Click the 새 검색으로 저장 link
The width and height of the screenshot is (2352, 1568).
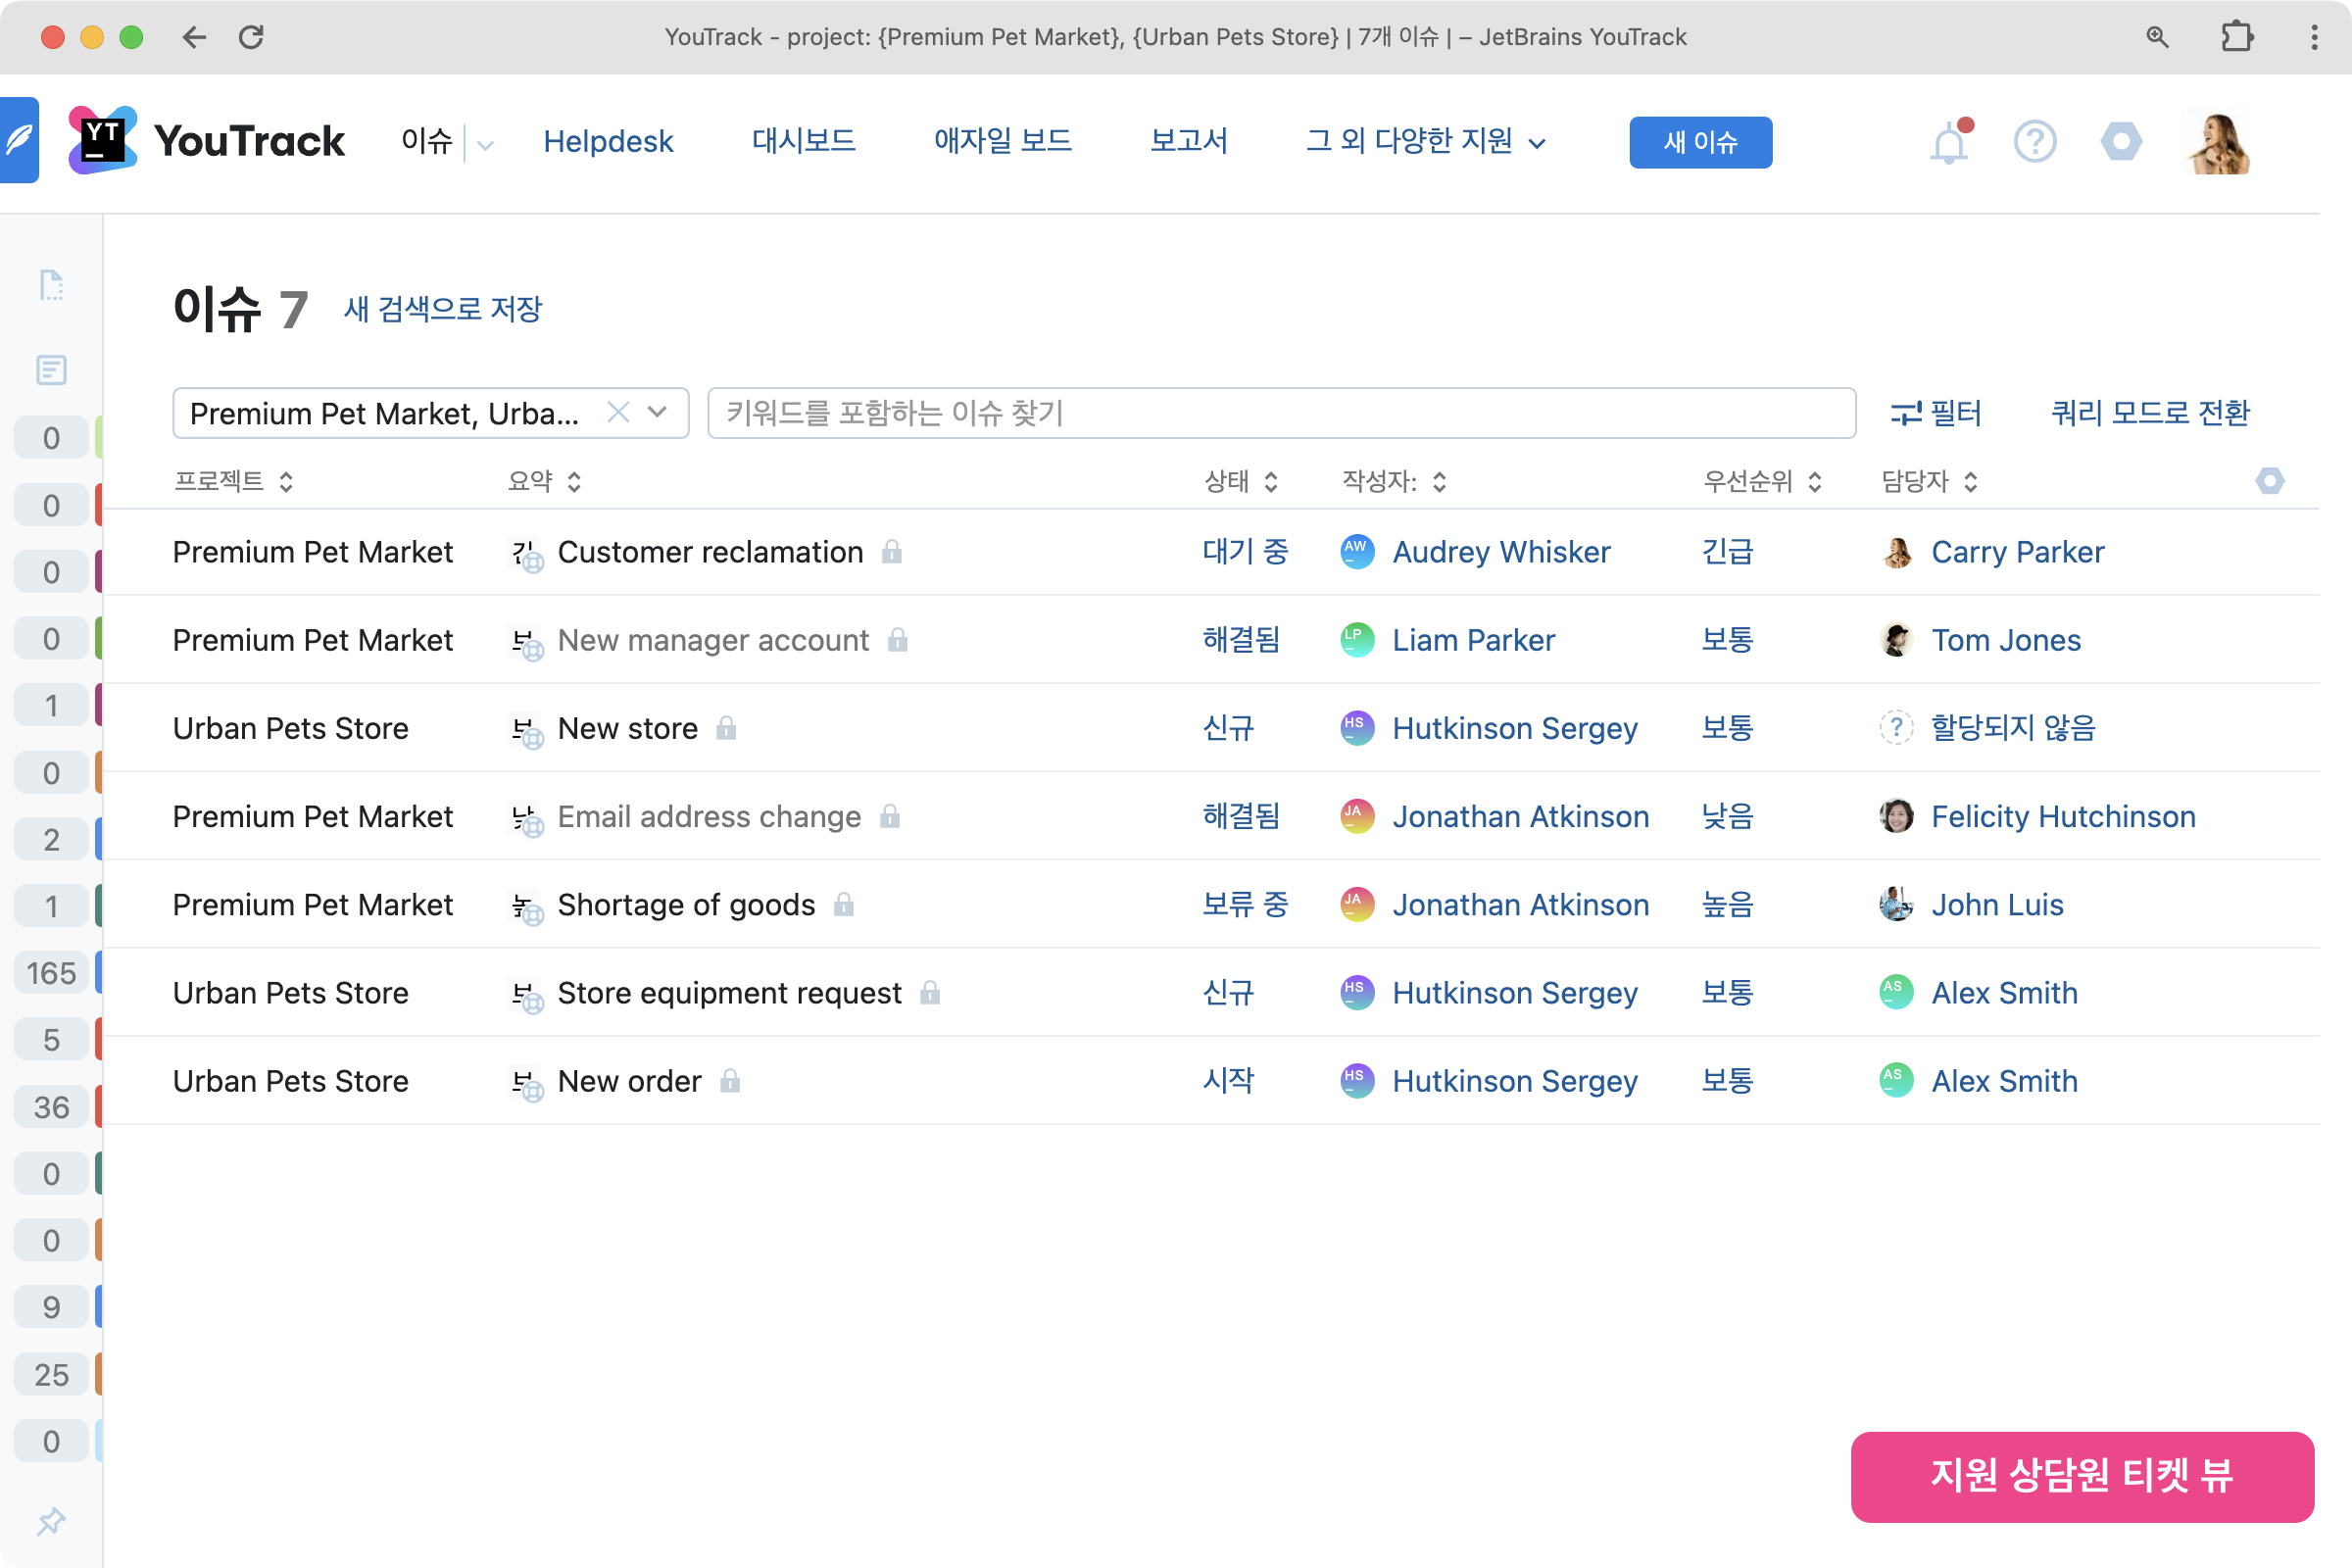pos(442,309)
